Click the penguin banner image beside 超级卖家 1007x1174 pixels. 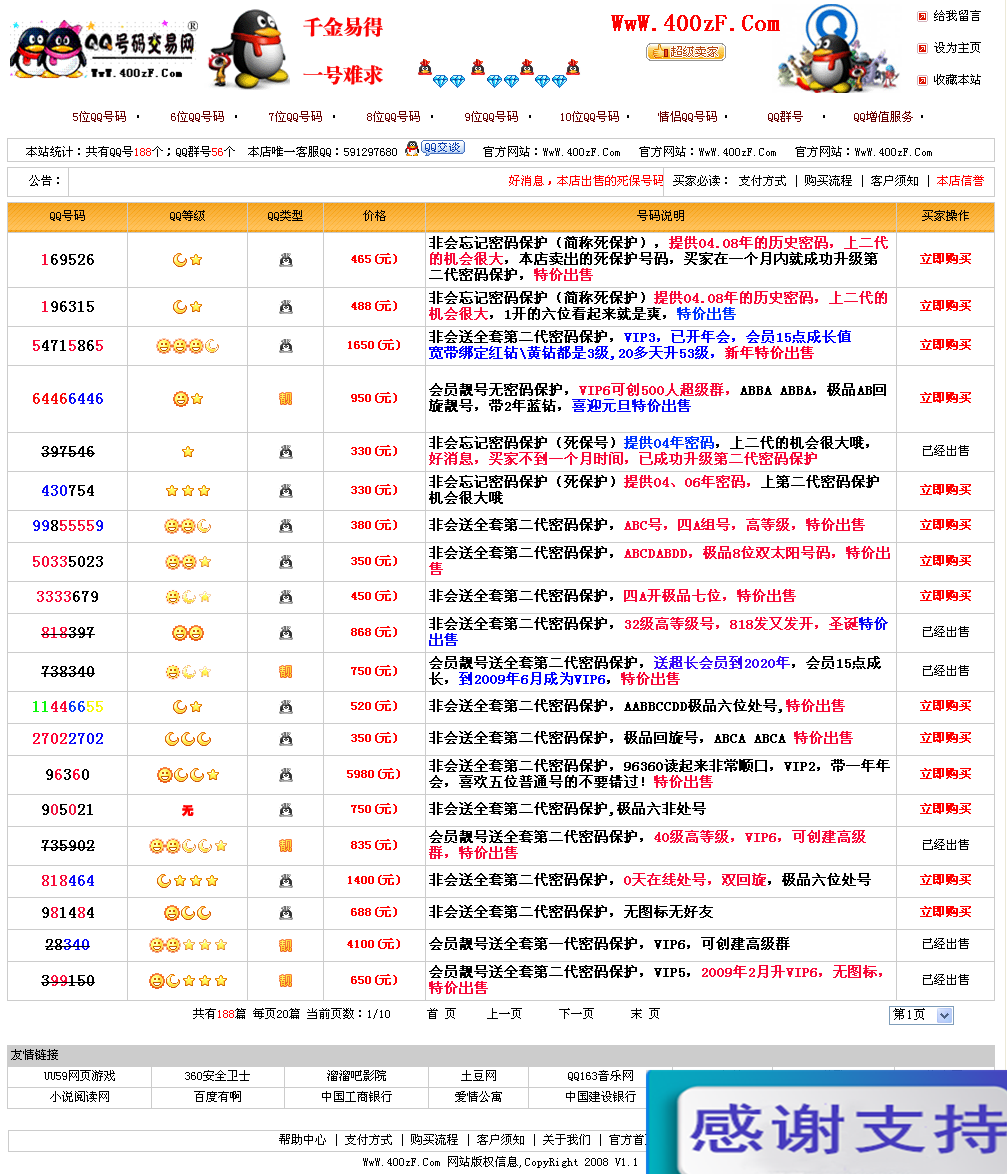(837, 49)
